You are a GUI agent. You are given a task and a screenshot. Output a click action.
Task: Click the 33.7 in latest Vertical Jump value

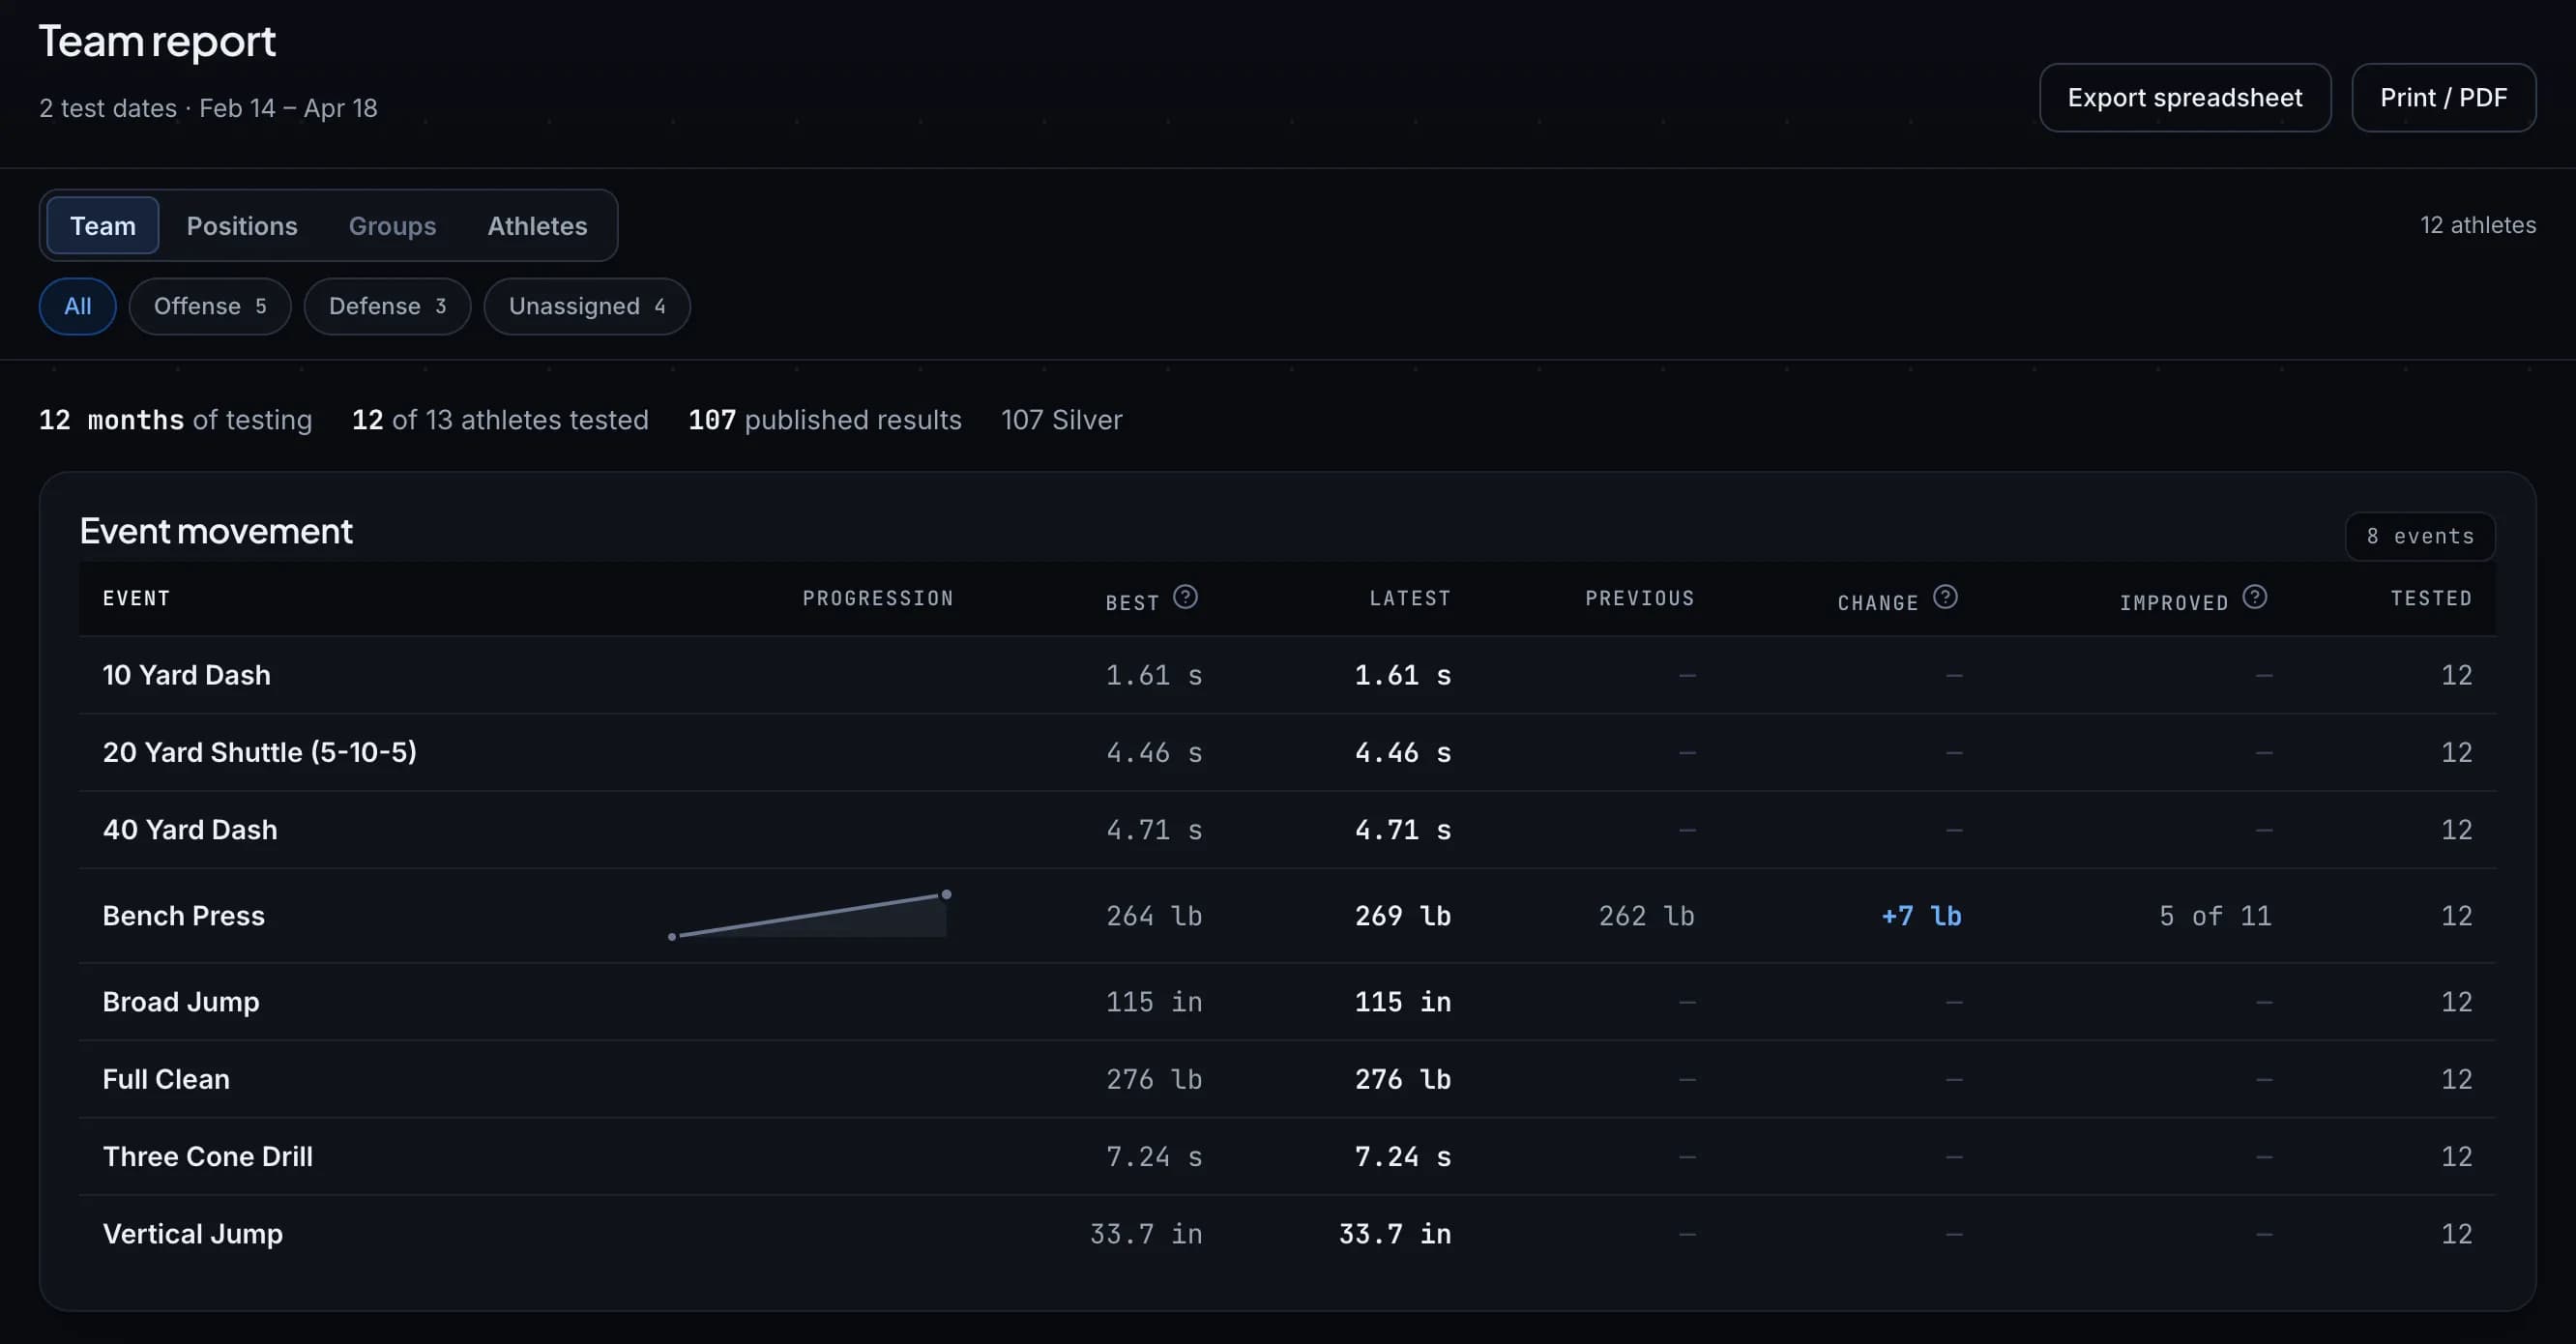1395,1233
